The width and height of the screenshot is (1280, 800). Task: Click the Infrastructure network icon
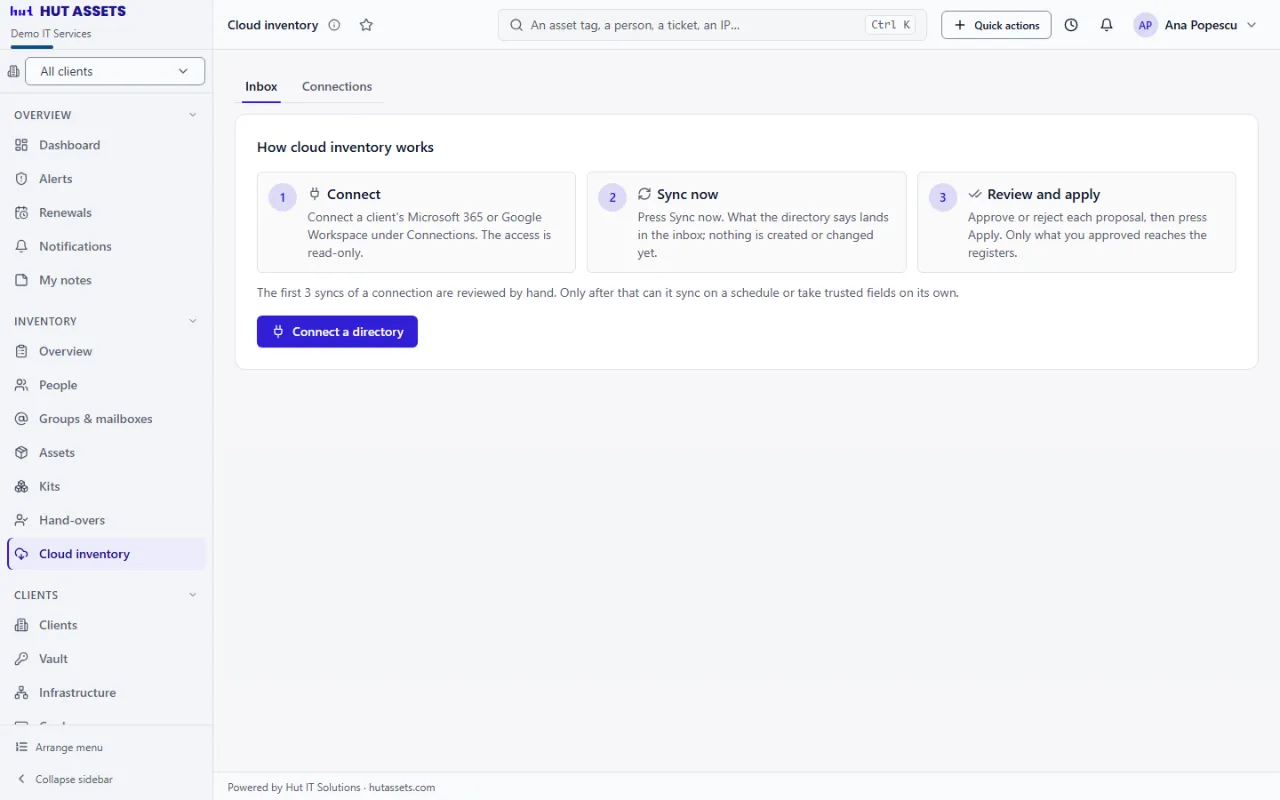point(21,693)
